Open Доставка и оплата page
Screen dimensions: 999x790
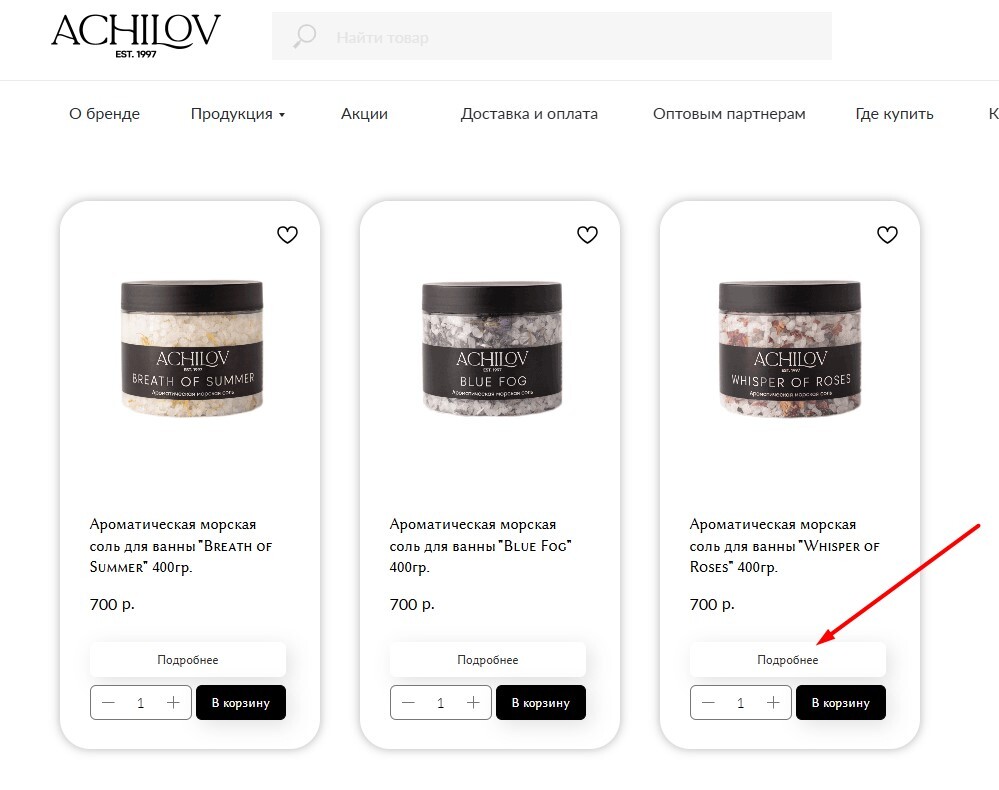(x=529, y=114)
